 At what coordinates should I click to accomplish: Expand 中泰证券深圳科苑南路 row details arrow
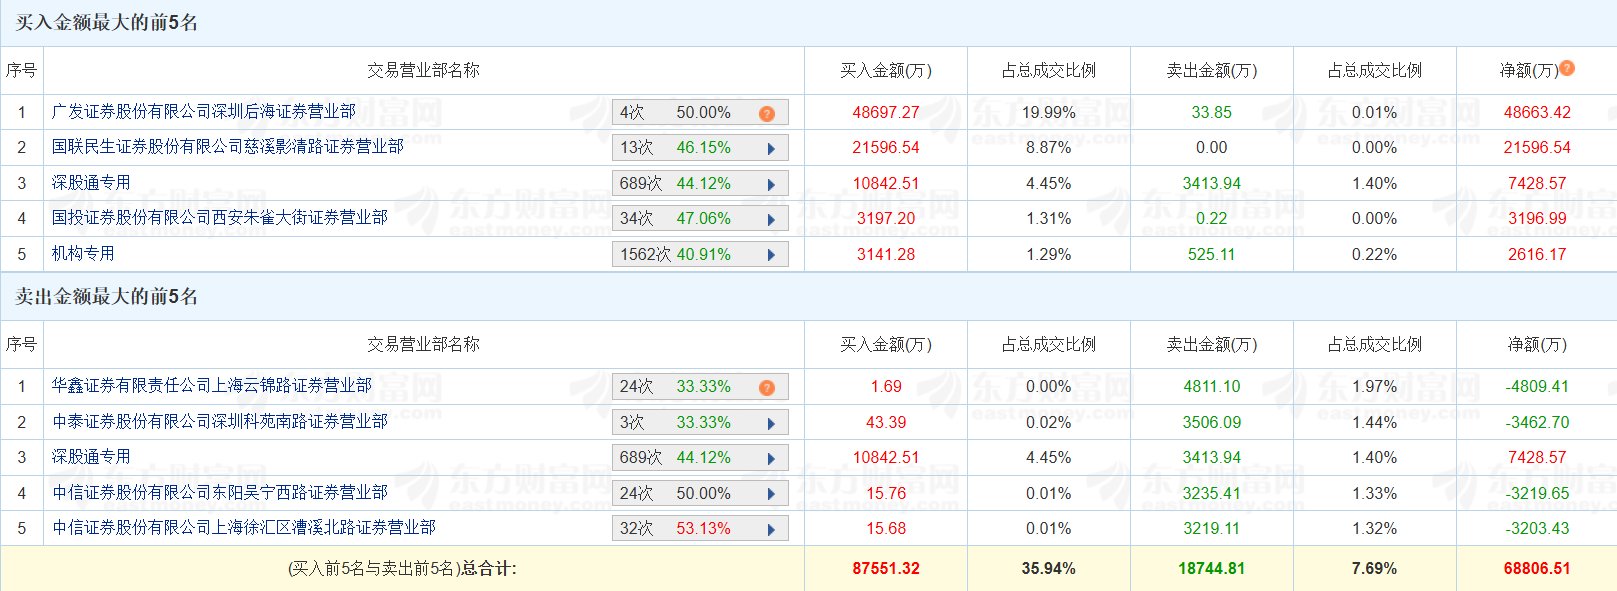[771, 423]
